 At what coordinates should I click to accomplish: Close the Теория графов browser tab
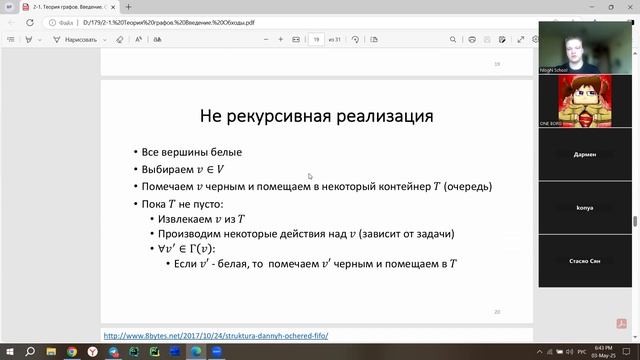[x=113, y=7]
